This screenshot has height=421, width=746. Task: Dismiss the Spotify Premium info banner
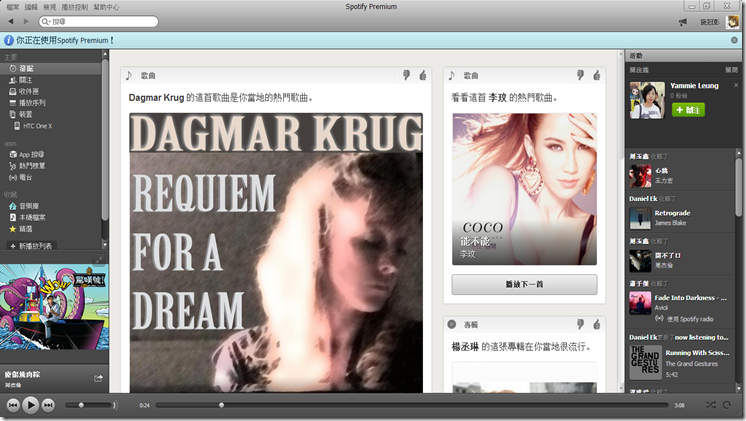734,40
